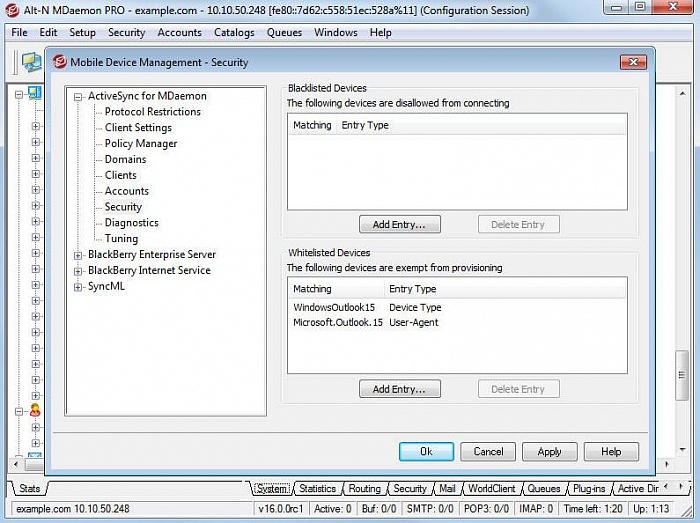Select Policy Manager in the tree
Screen dimensions: 700x523
coord(141,143)
